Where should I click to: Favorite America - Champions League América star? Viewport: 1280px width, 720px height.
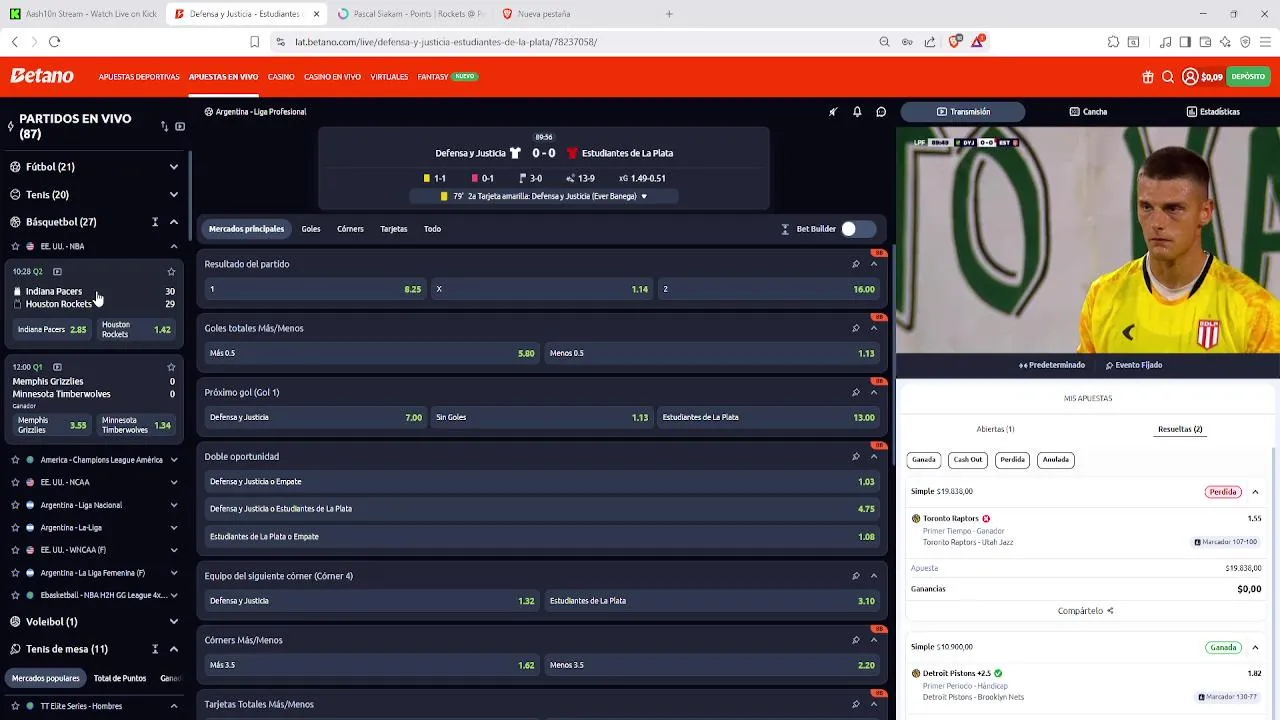coord(15,460)
